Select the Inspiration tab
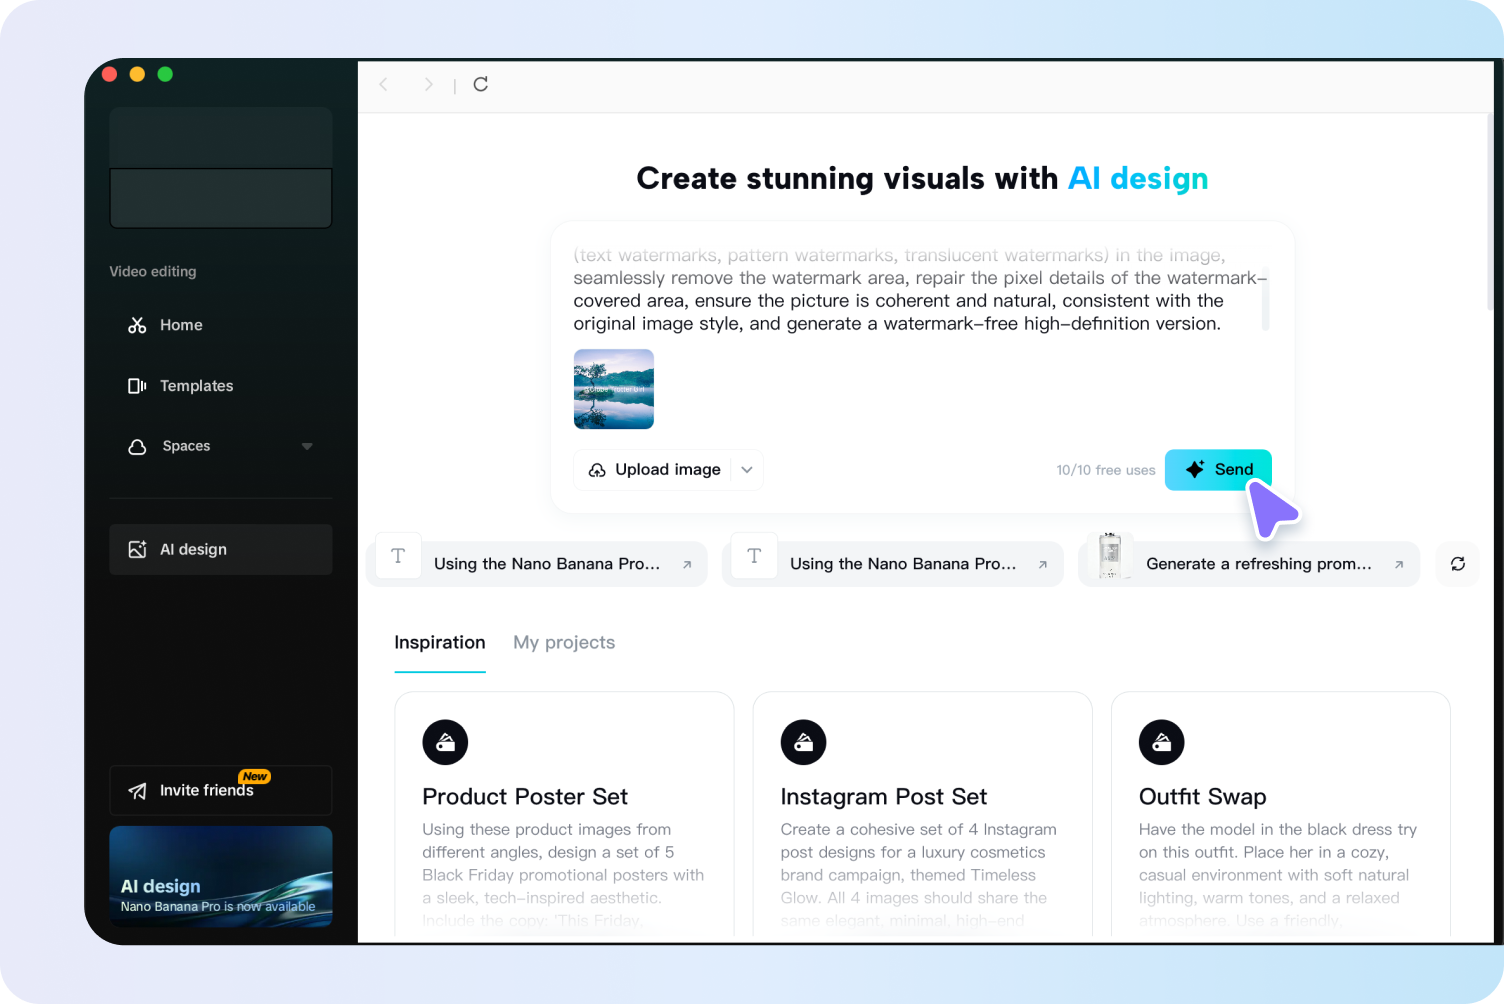This screenshot has height=1004, width=1504. click(440, 642)
